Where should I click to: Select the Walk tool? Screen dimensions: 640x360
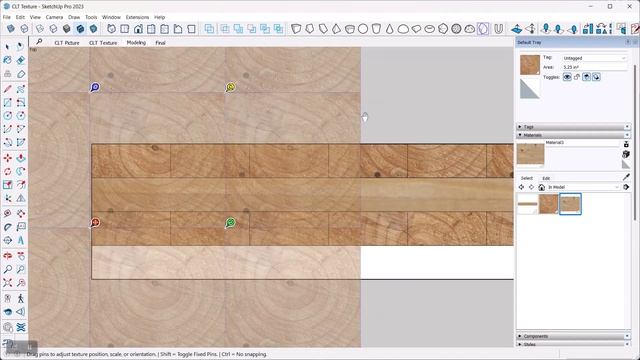[20, 298]
